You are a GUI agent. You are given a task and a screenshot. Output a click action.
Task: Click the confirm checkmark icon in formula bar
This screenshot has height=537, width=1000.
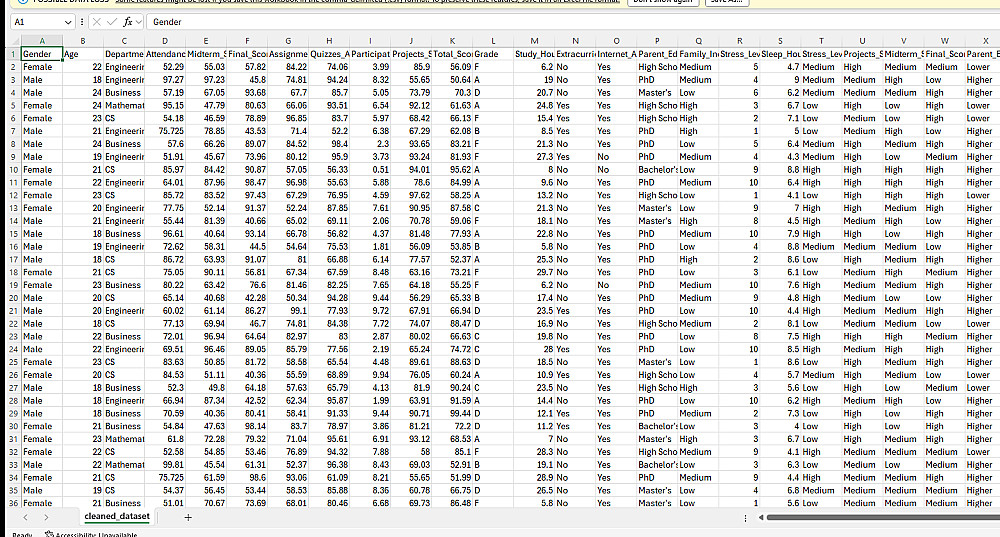[112, 22]
